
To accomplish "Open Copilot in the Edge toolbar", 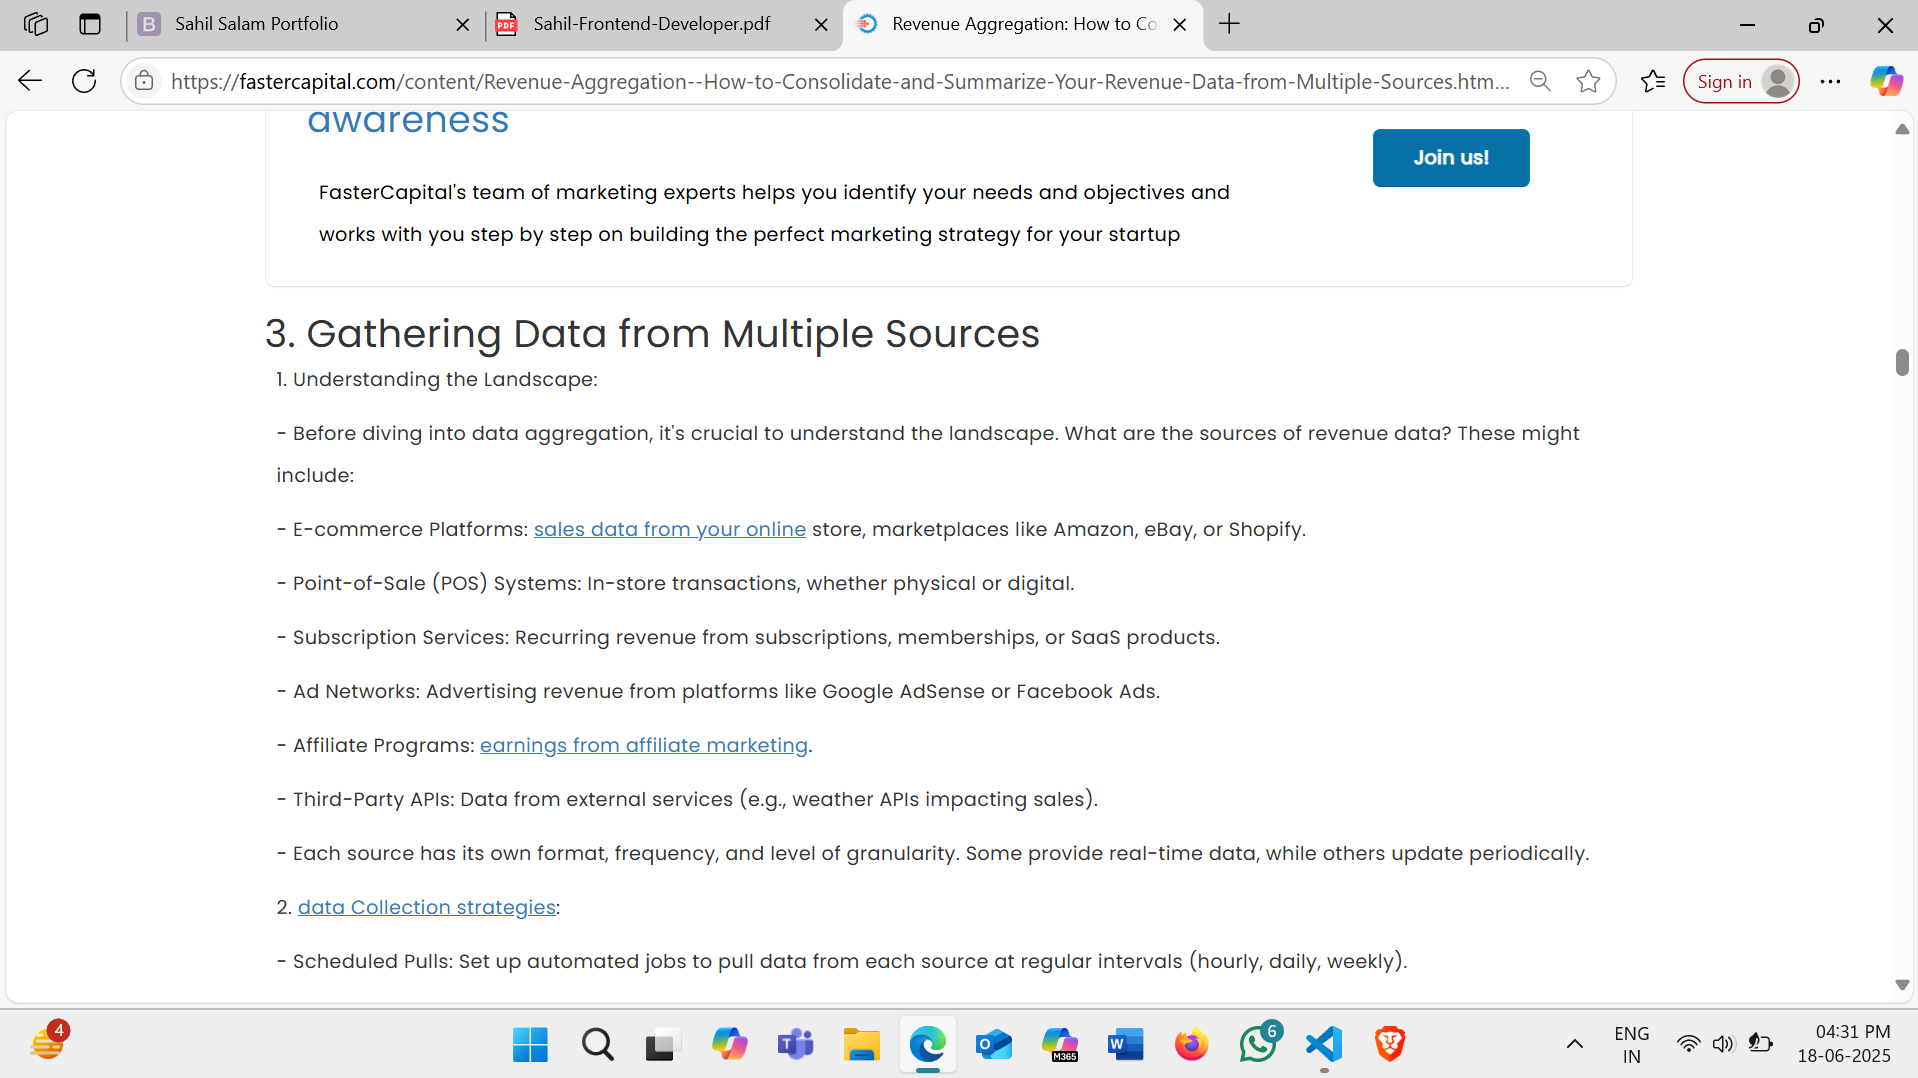I will [1884, 81].
